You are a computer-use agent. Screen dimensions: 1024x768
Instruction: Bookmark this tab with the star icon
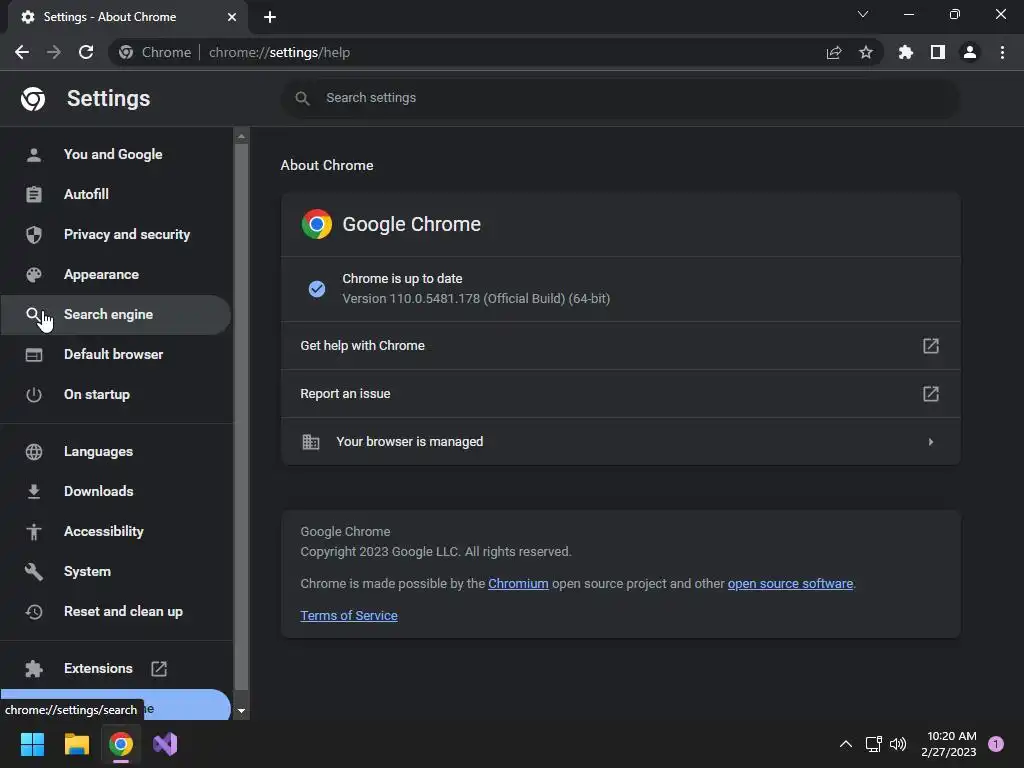click(x=865, y=52)
